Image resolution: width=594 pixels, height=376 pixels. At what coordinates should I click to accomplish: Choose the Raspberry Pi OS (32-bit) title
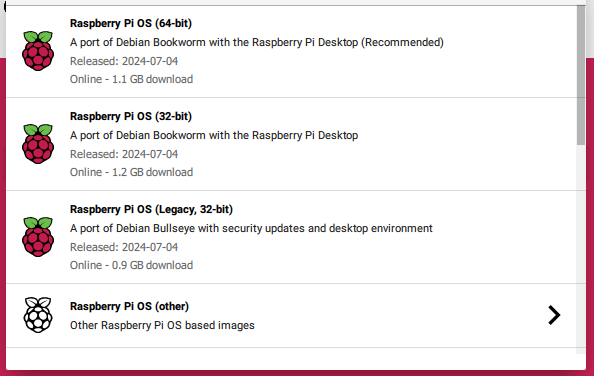coord(131,116)
